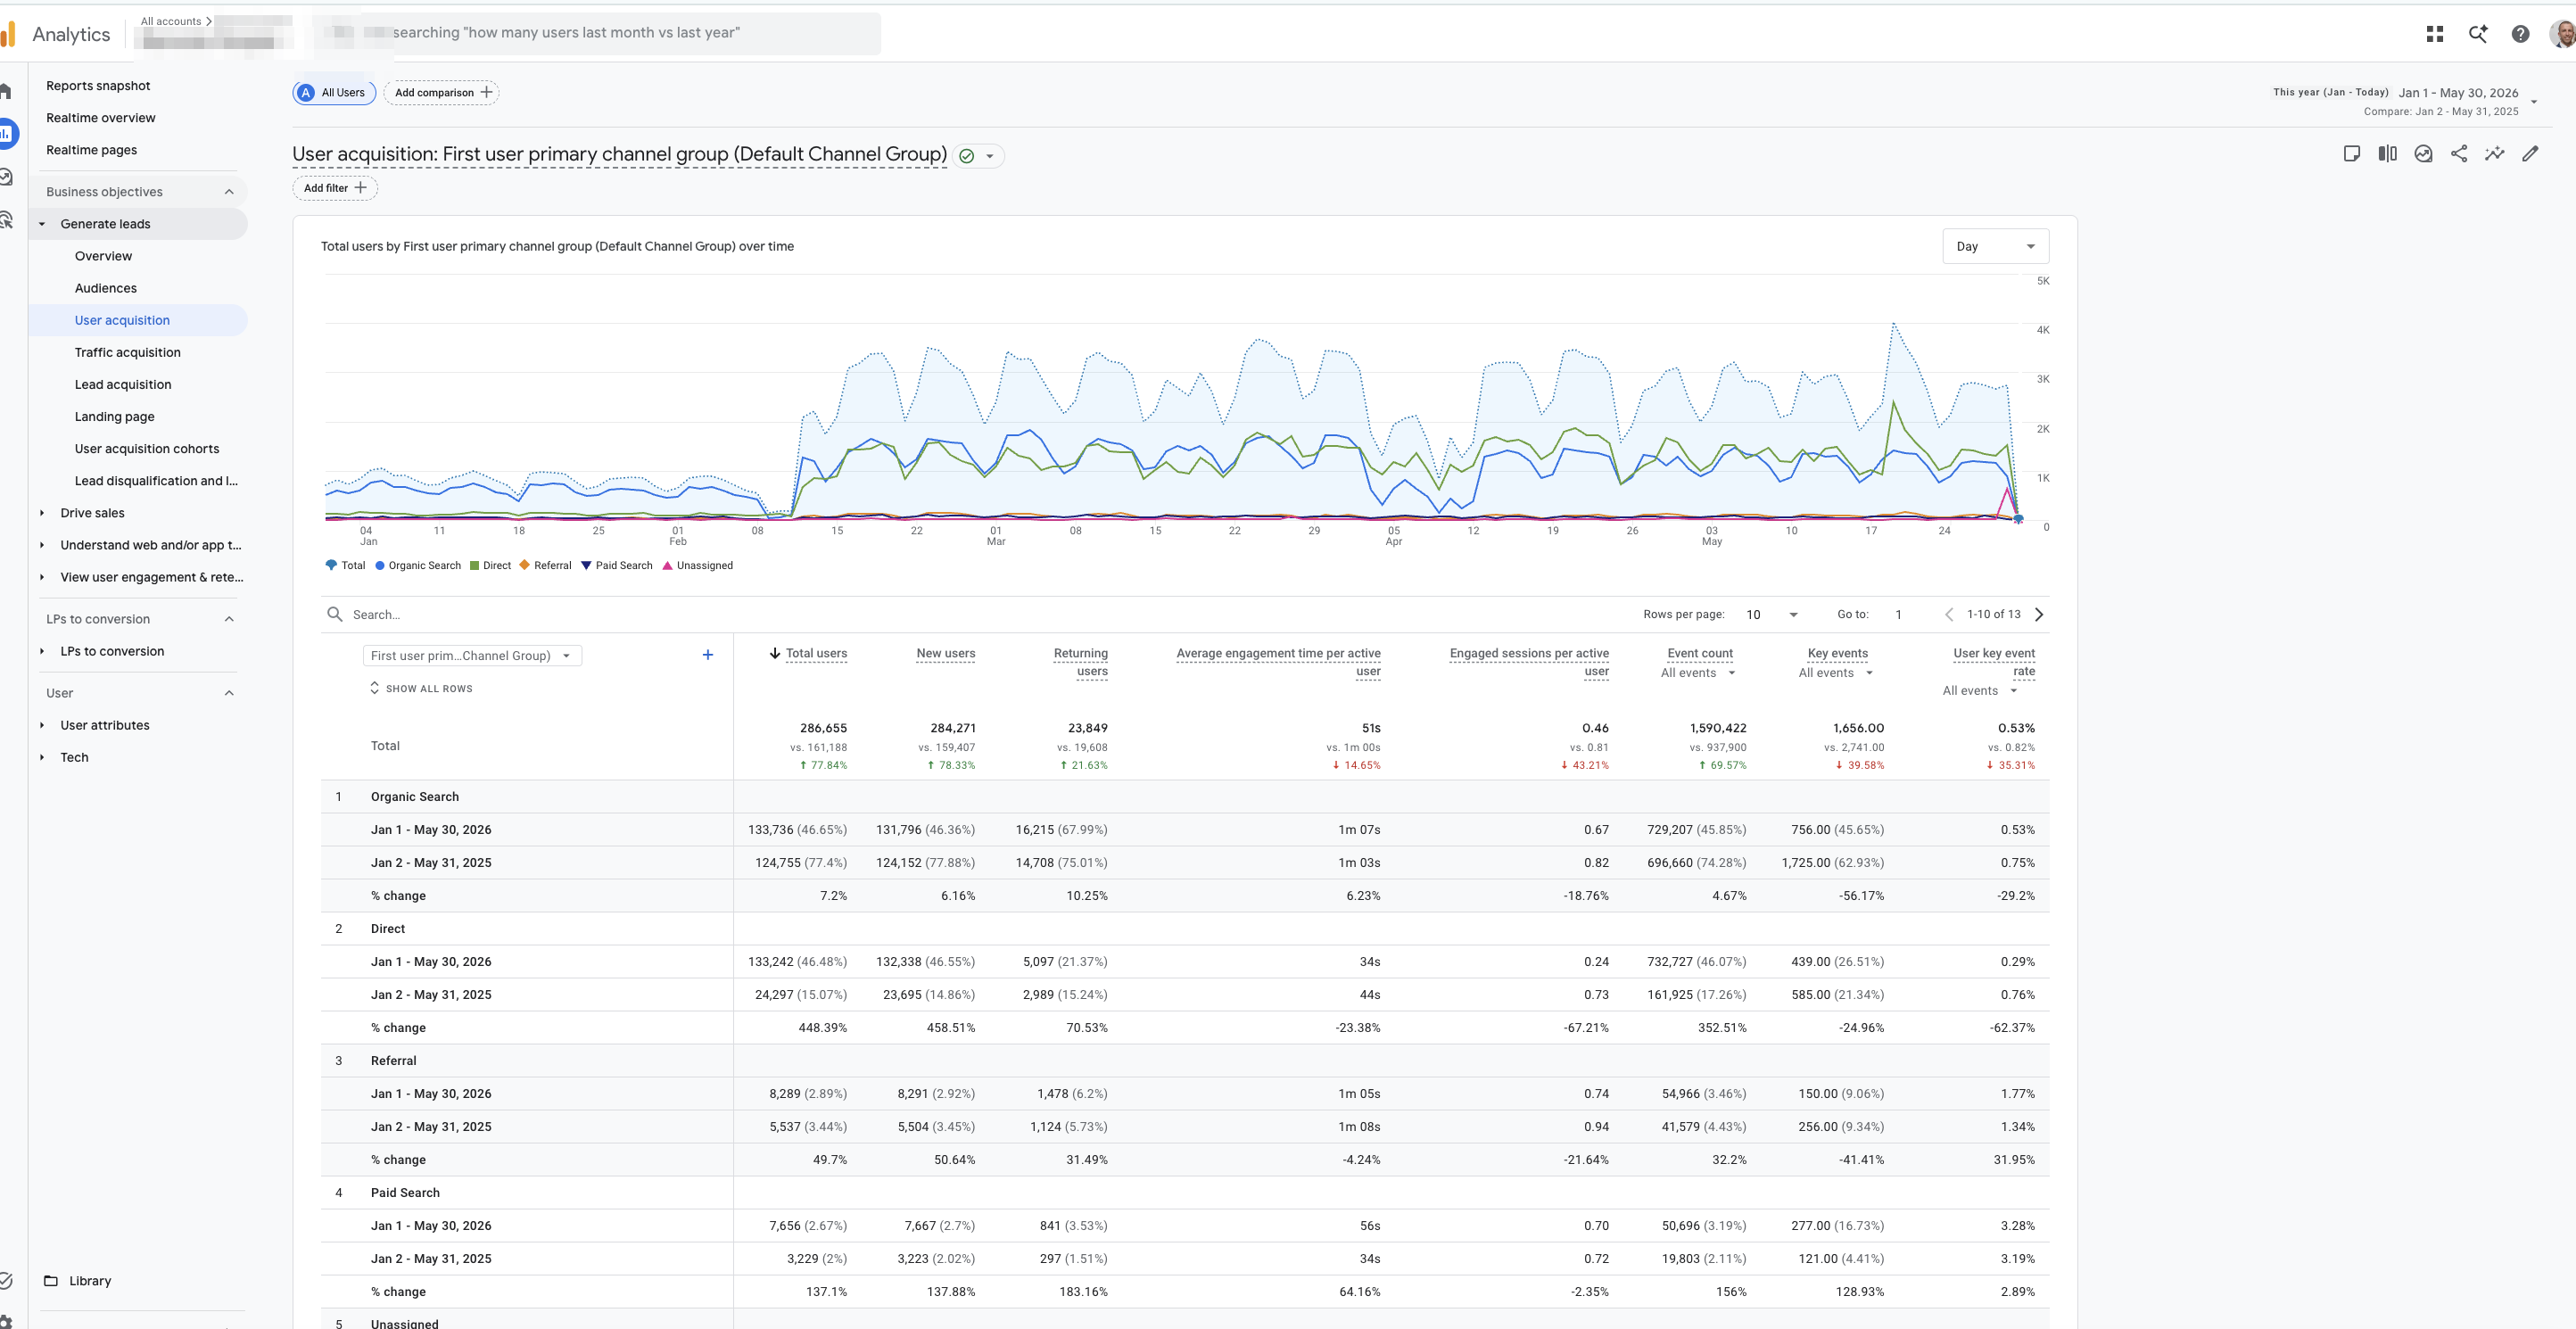Open the share report icon
This screenshot has width=2576, height=1329.
2459,154
